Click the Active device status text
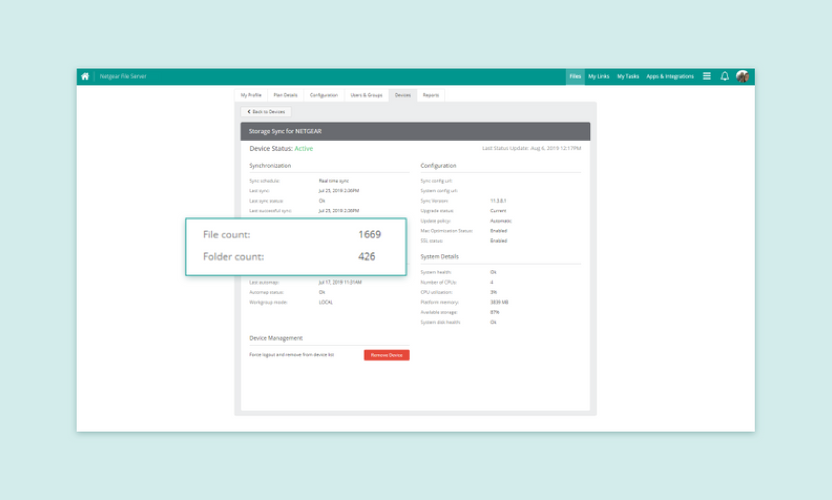Screen dimensions: 832x500 click(x=303, y=148)
